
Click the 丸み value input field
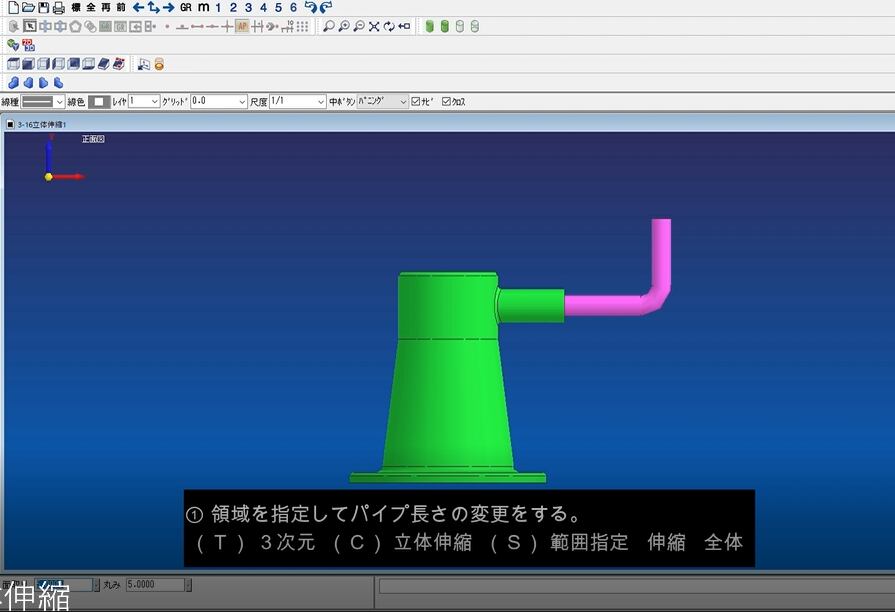[x=155, y=585]
